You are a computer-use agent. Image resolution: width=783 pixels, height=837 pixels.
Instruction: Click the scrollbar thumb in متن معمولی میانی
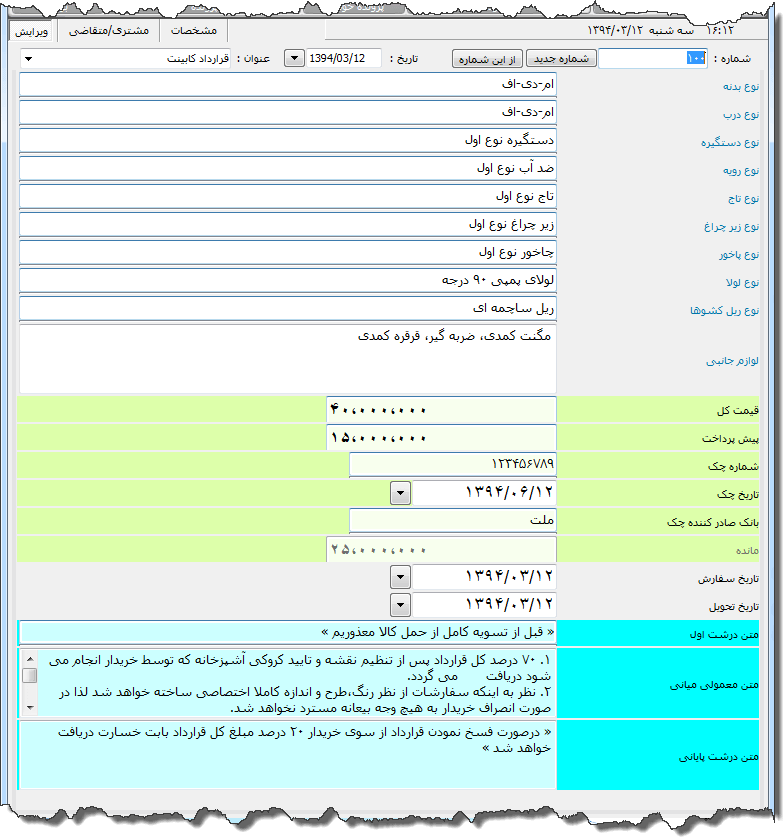30,675
